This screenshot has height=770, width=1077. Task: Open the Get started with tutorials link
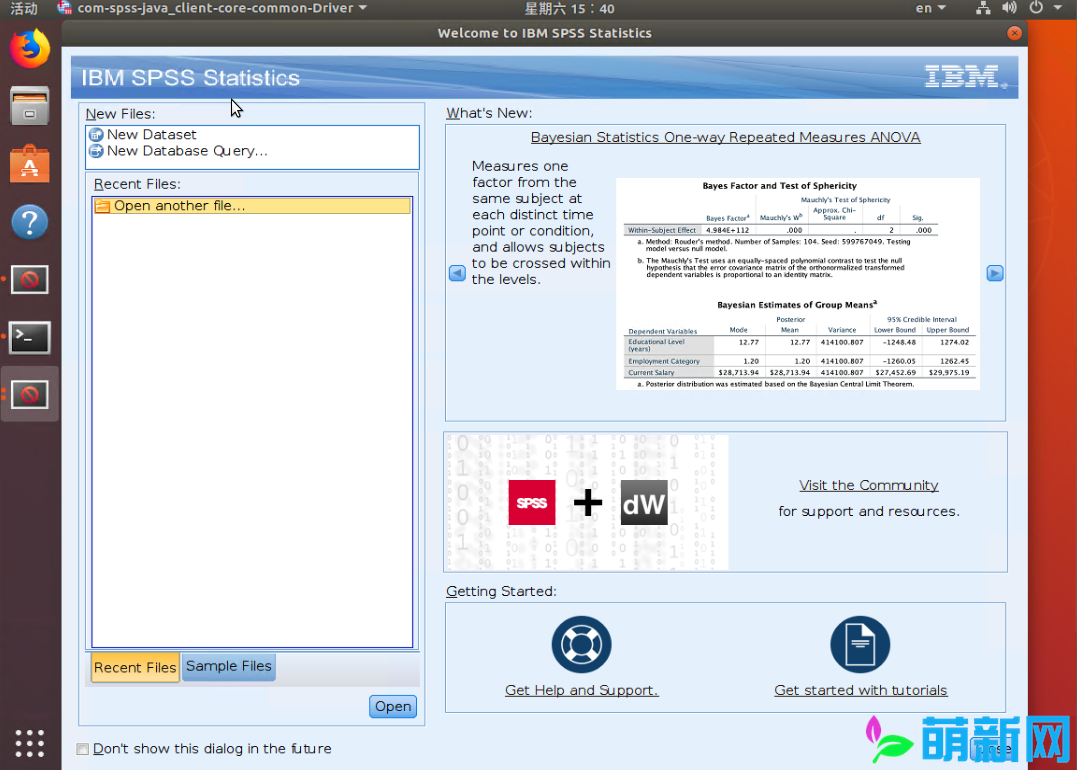[x=861, y=690]
